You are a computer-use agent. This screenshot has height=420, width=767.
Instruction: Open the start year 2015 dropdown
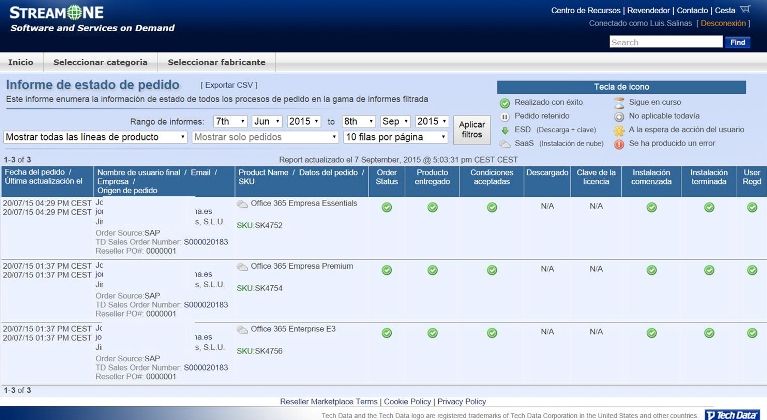coord(304,121)
